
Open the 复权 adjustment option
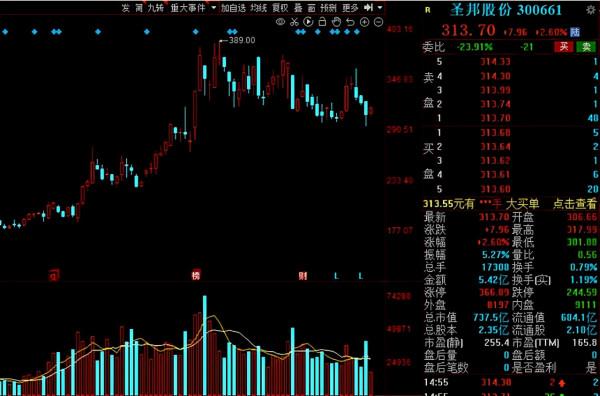coord(280,8)
